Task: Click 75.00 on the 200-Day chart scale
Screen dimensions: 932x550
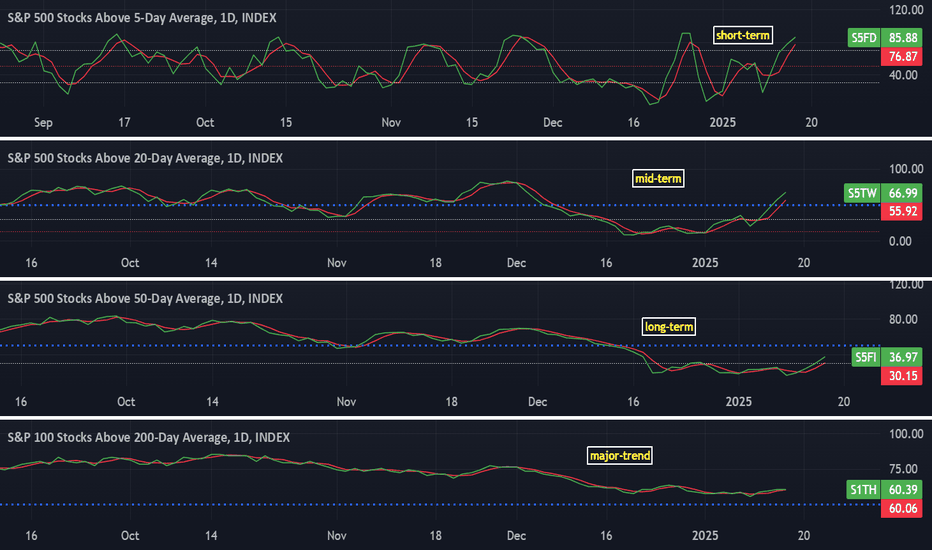Action: [903, 469]
